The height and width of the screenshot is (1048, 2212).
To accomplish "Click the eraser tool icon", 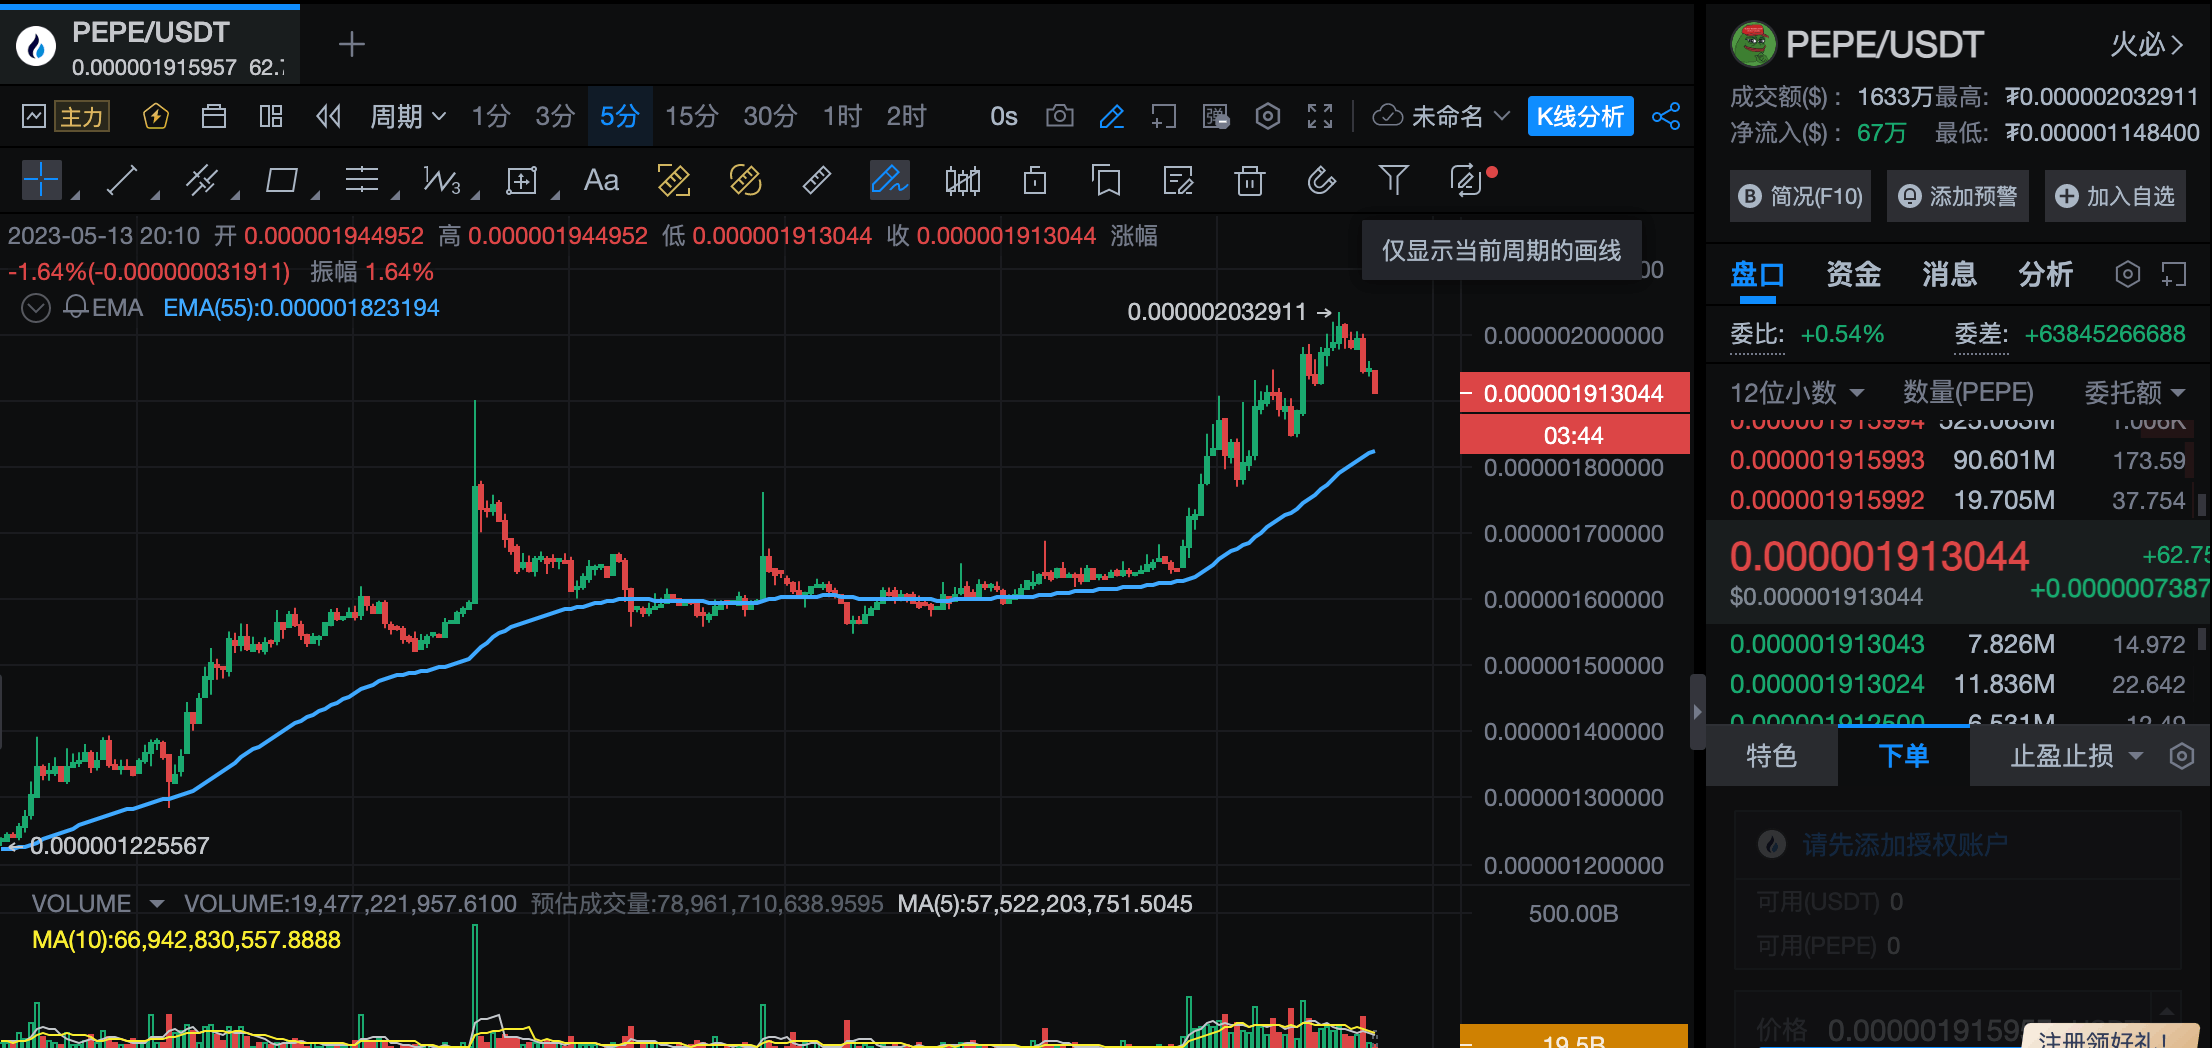I will [1322, 180].
